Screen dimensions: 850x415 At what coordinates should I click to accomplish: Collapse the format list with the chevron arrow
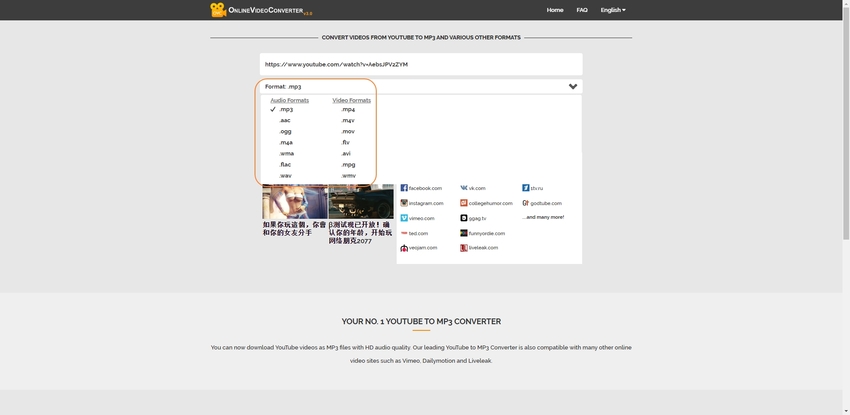tap(572, 87)
